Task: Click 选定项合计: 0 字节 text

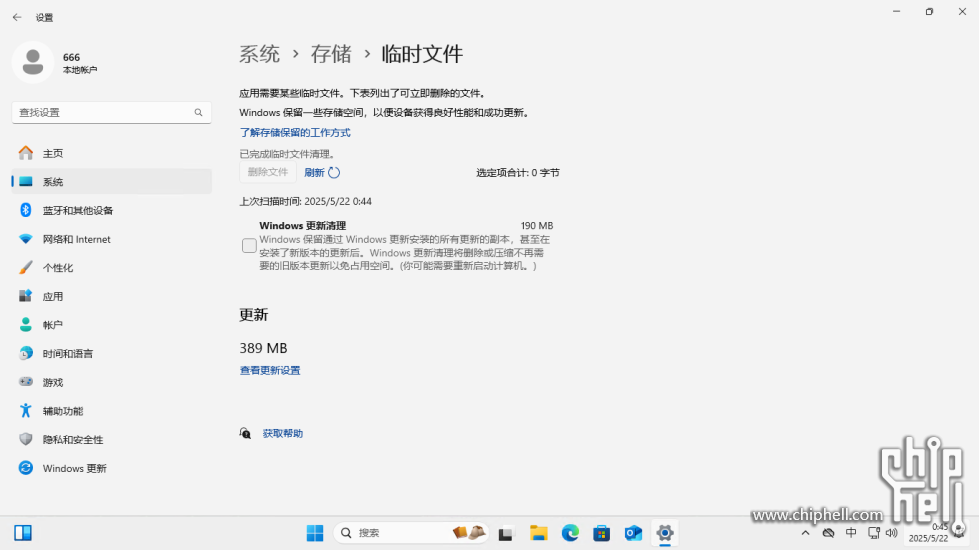Action: tap(518, 173)
